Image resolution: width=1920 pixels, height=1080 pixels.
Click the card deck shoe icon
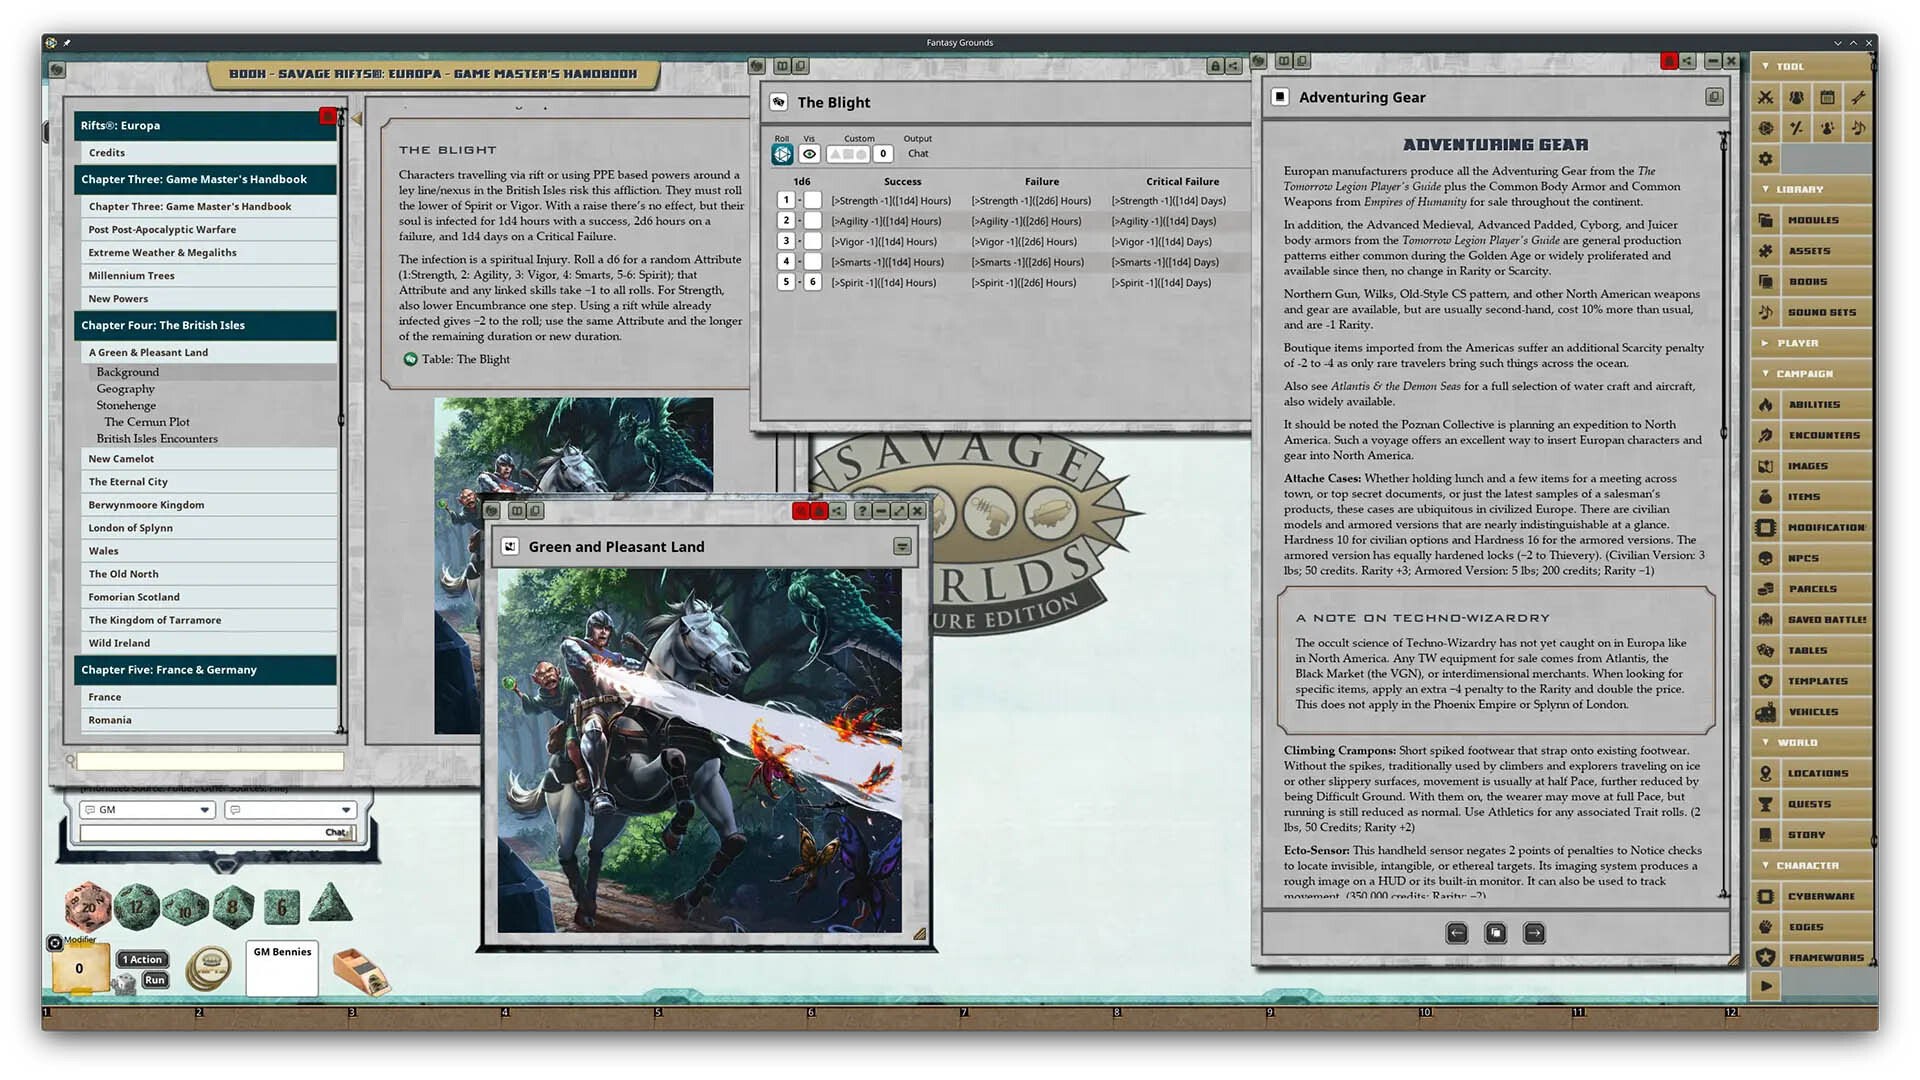360,972
